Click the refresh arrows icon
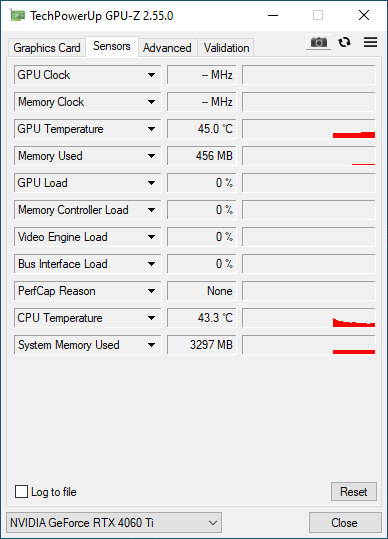Viewport: 388px width, 539px height. [344, 42]
